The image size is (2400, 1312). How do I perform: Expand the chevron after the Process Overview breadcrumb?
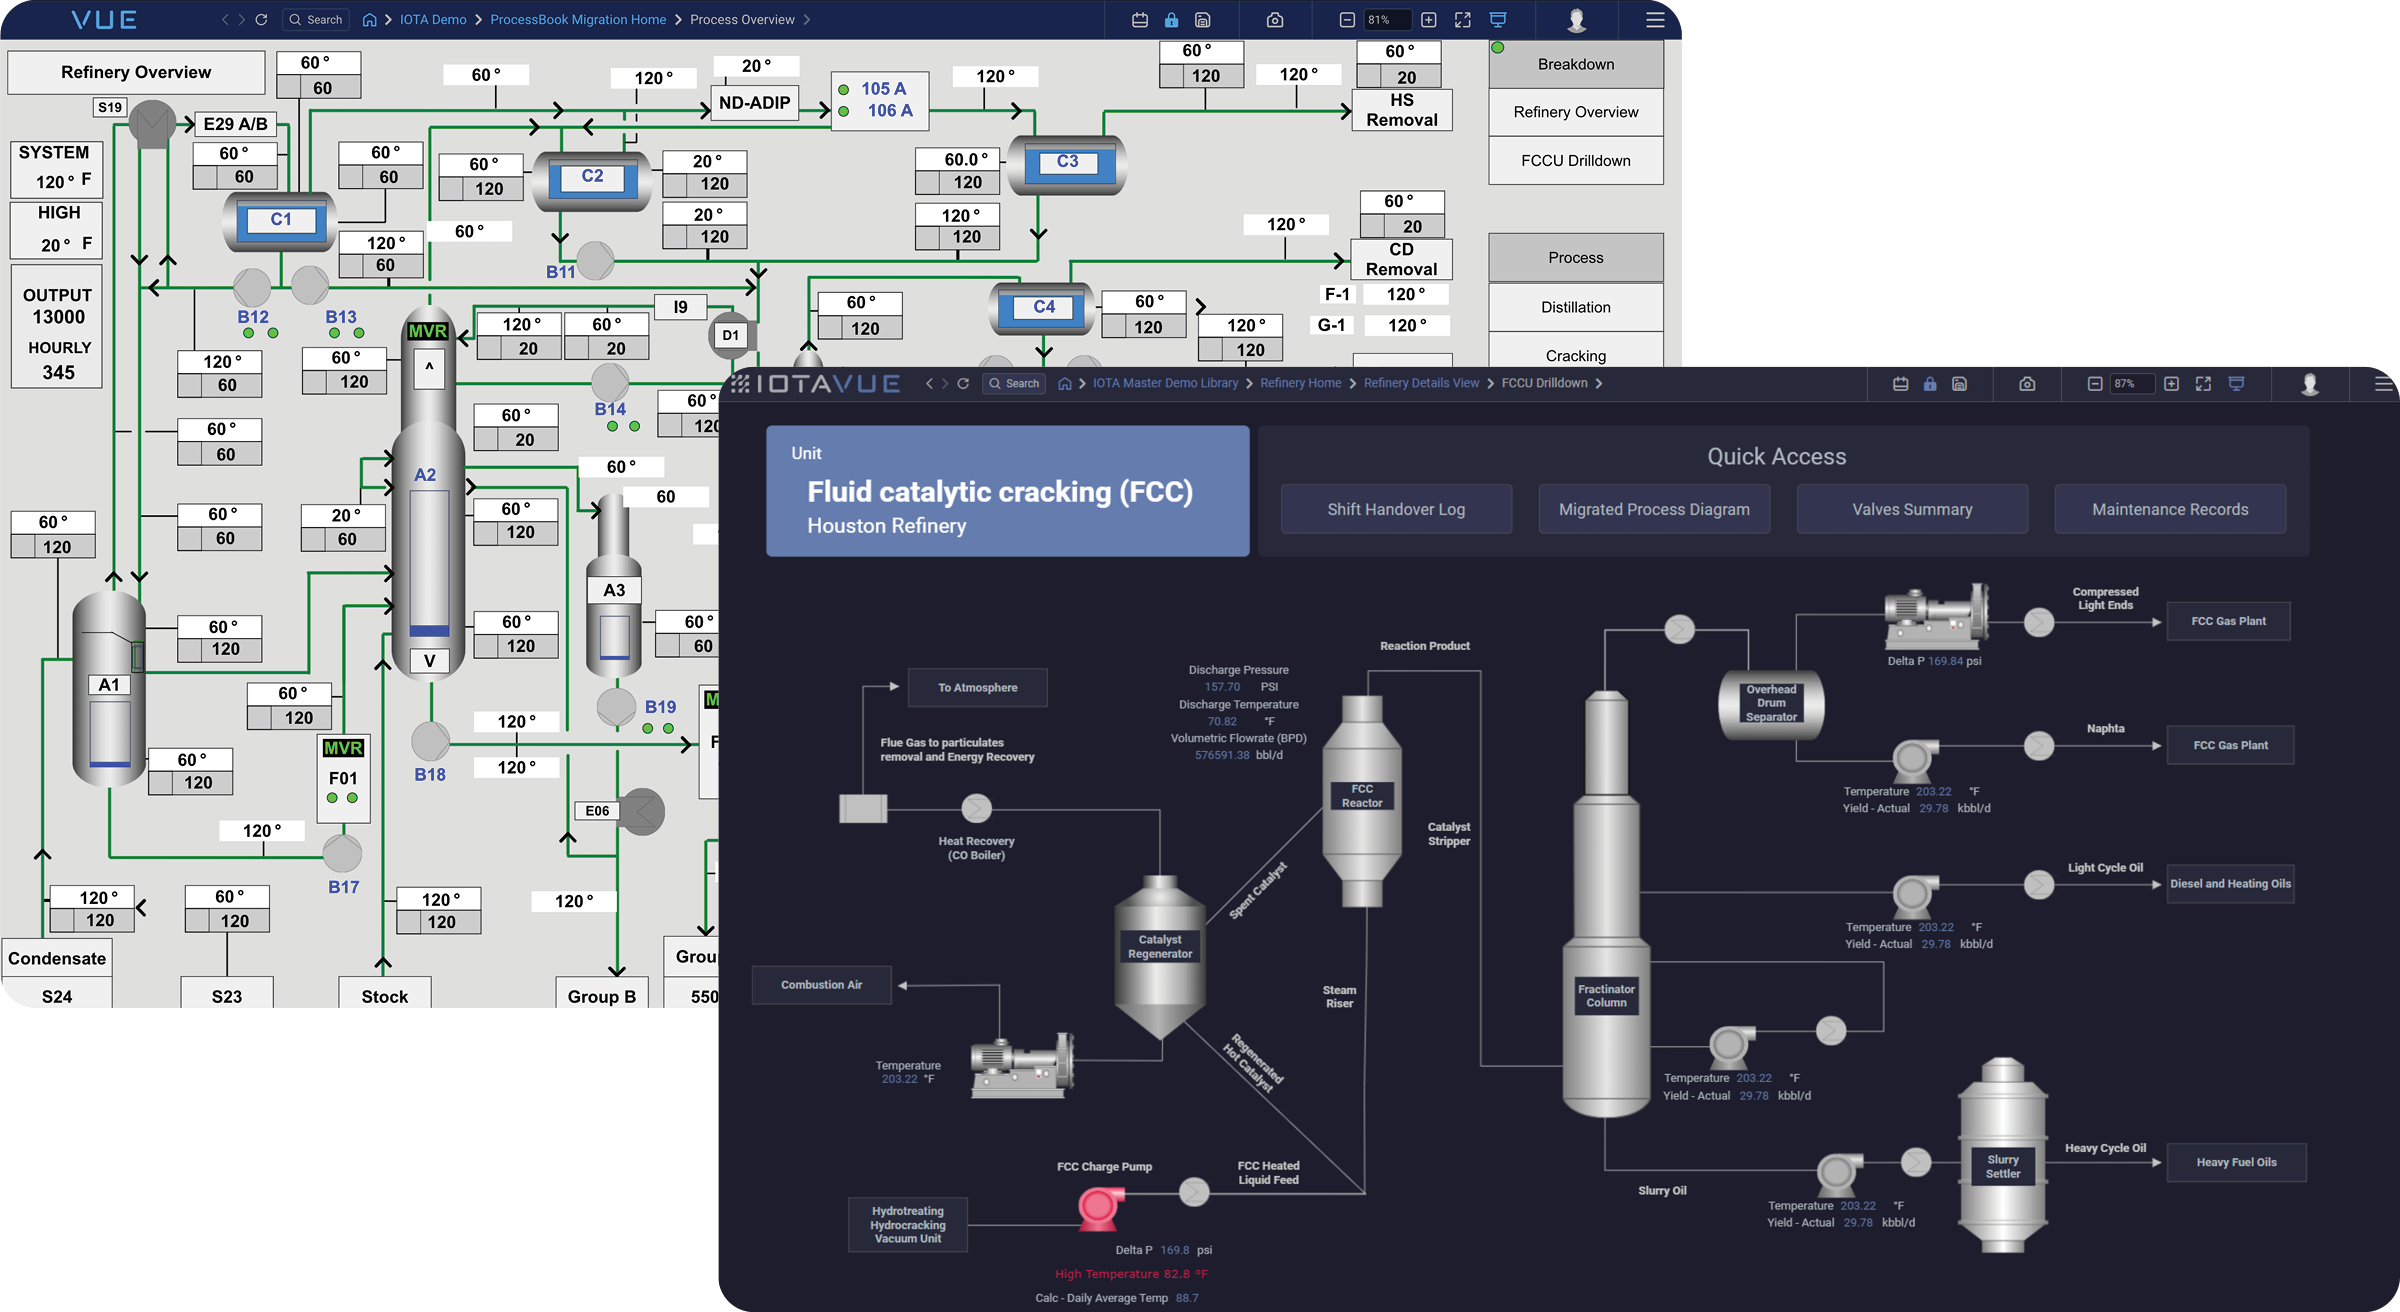[807, 20]
